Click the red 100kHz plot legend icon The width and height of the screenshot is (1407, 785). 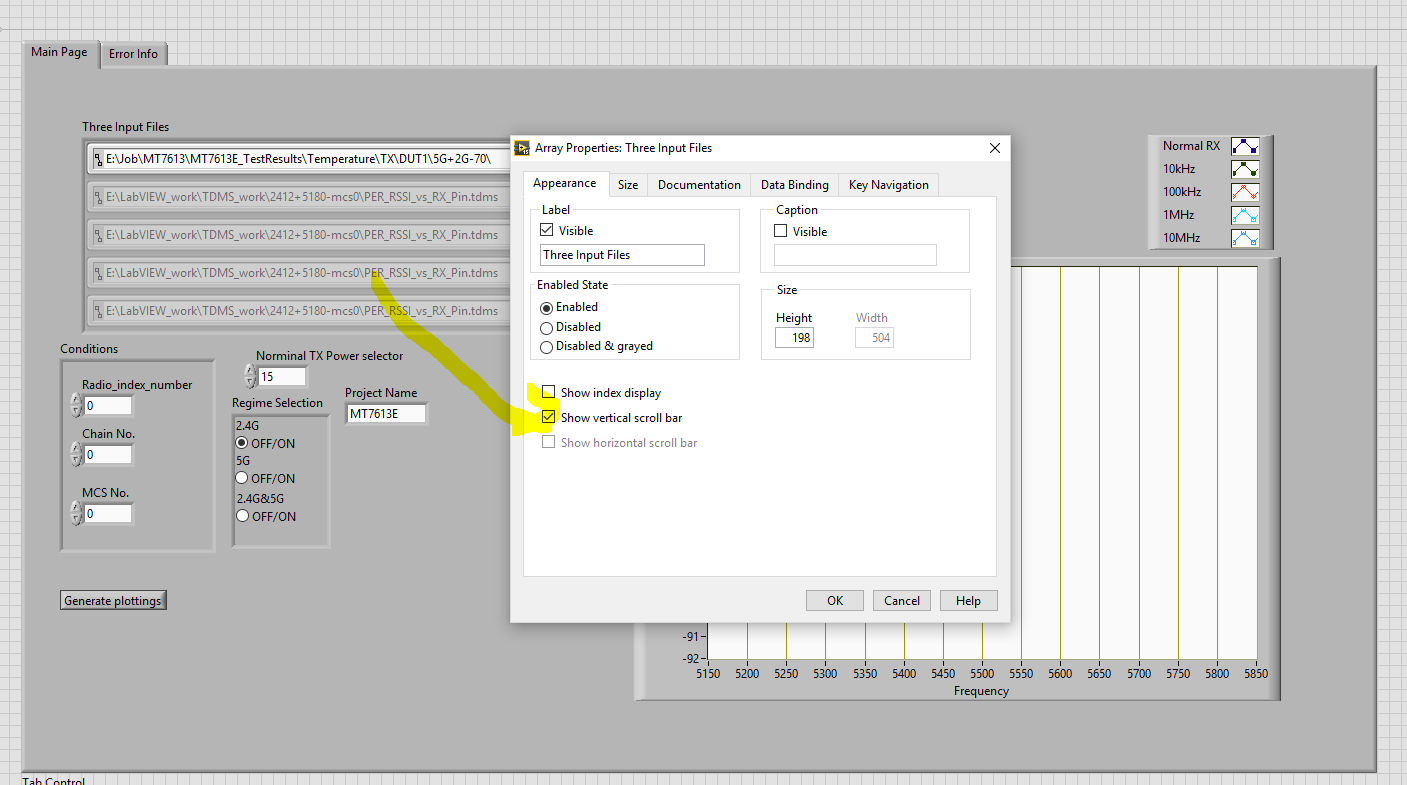coord(1244,191)
